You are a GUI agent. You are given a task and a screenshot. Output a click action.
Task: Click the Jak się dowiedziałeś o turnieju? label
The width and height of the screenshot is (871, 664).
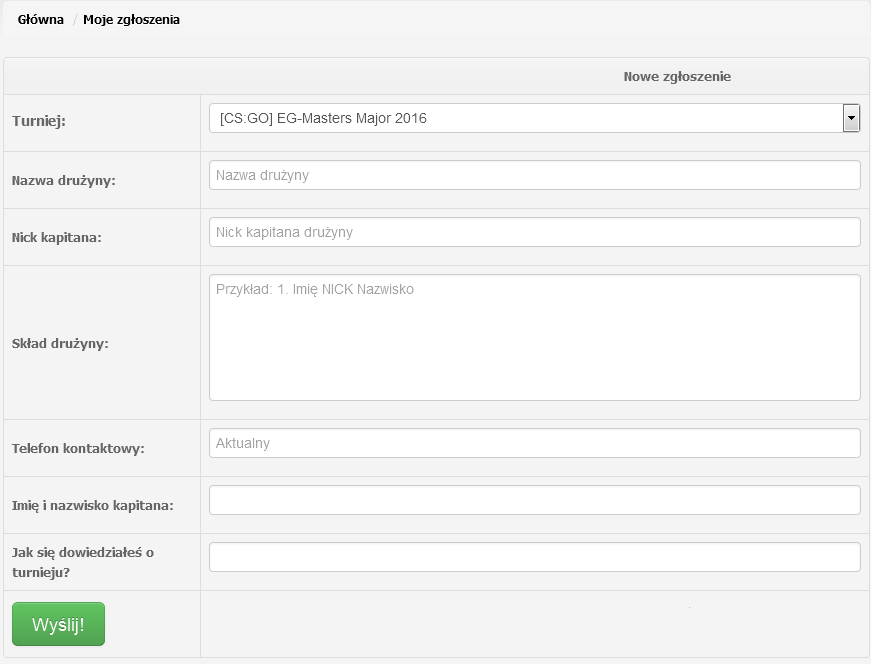pyautogui.click(x=82, y=561)
